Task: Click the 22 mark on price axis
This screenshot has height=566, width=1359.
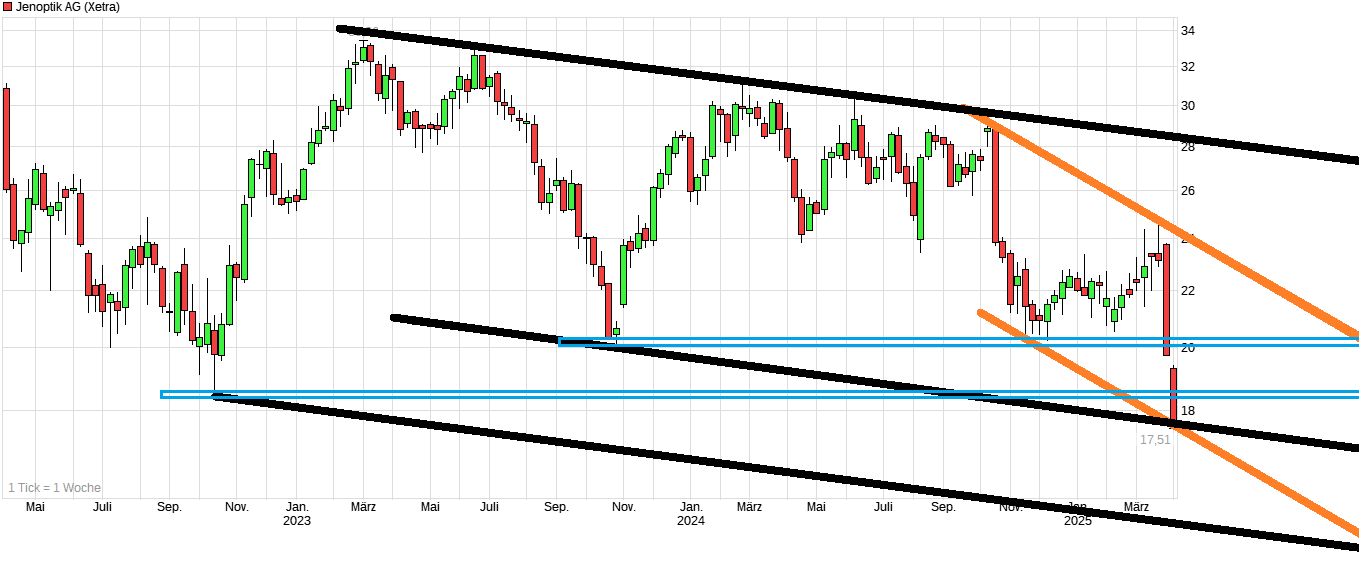Action: click(x=1189, y=291)
